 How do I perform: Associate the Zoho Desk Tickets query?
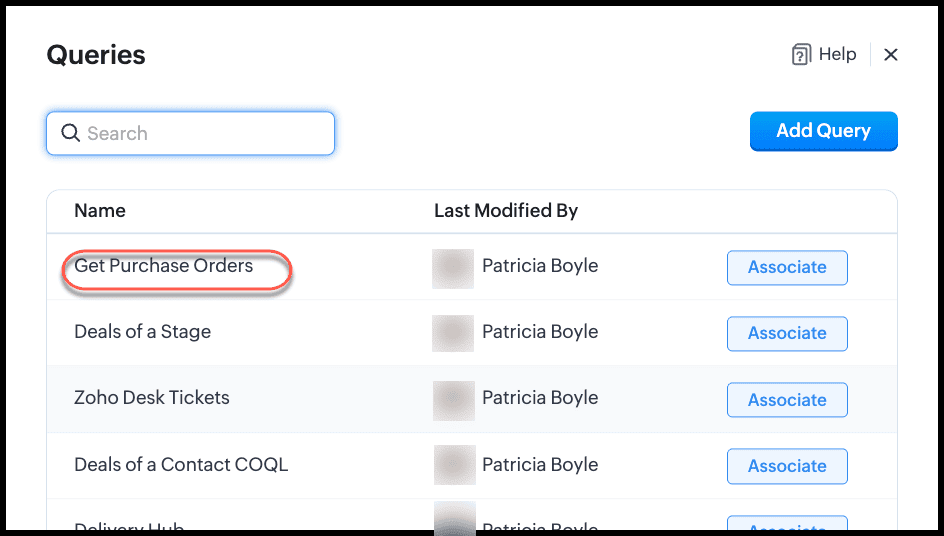coord(787,400)
